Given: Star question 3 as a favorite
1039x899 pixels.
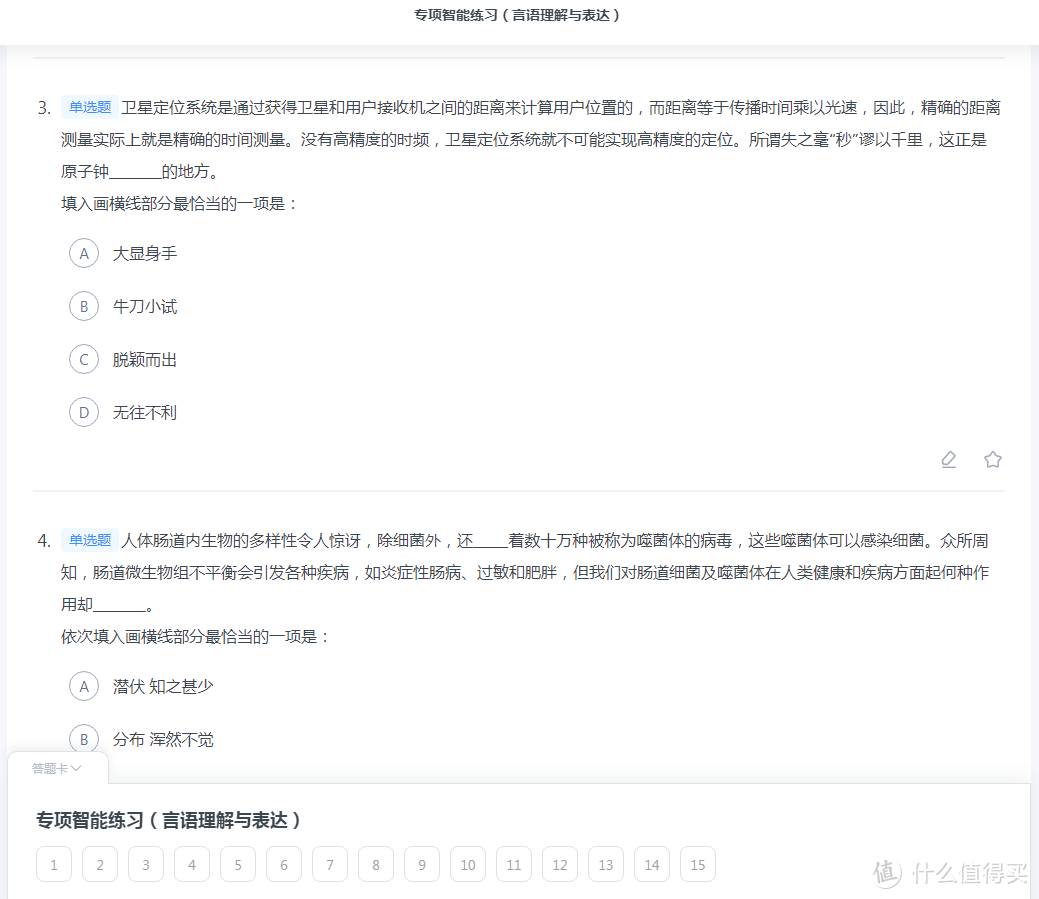Looking at the screenshot, I should (992, 459).
